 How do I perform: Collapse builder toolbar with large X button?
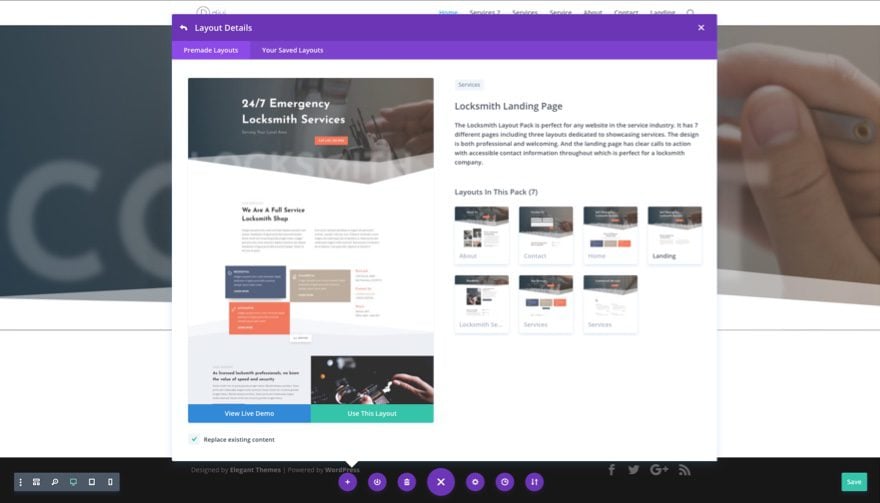[441, 482]
